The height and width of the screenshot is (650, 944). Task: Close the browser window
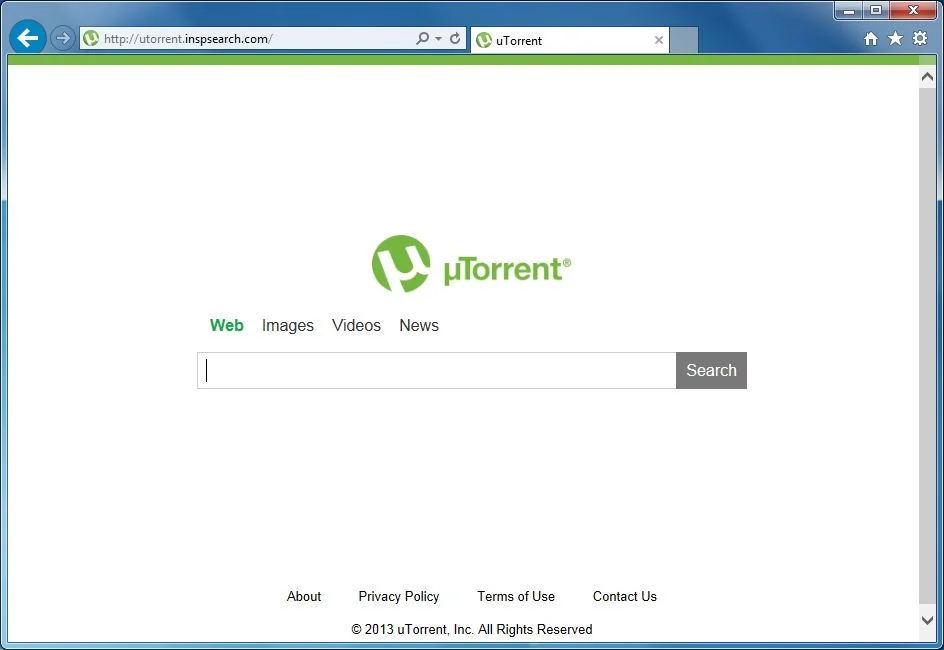click(x=913, y=10)
